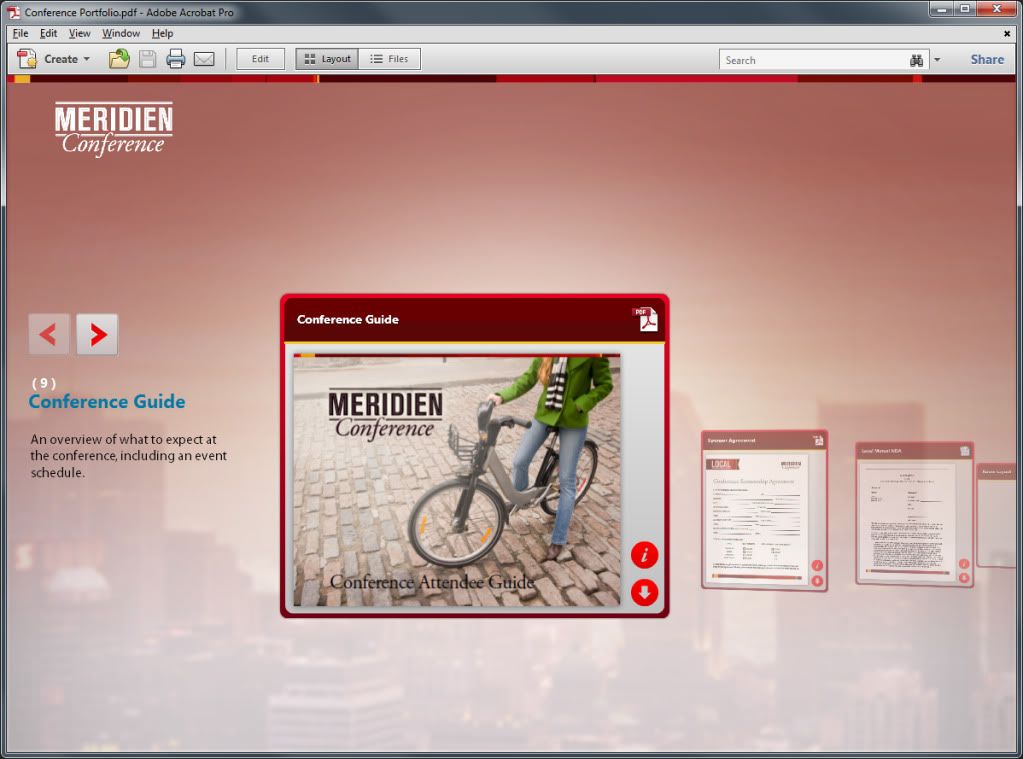The image size is (1023, 759).
Task: Click the Save disk icon
Action: pos(147,59)
